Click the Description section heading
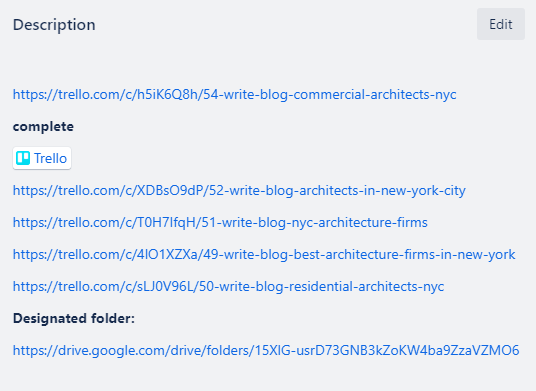Viewport: 536px width, 391px height. 54,25
